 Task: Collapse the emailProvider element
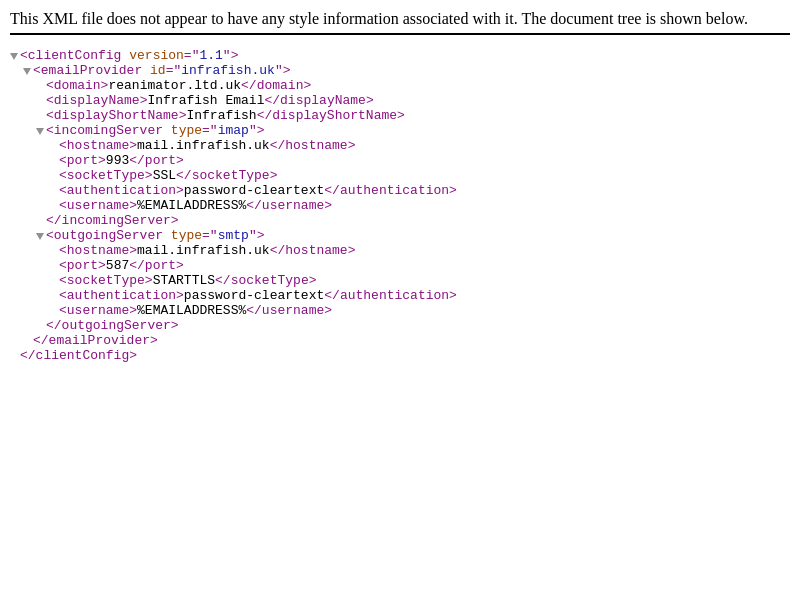[27, 72]
